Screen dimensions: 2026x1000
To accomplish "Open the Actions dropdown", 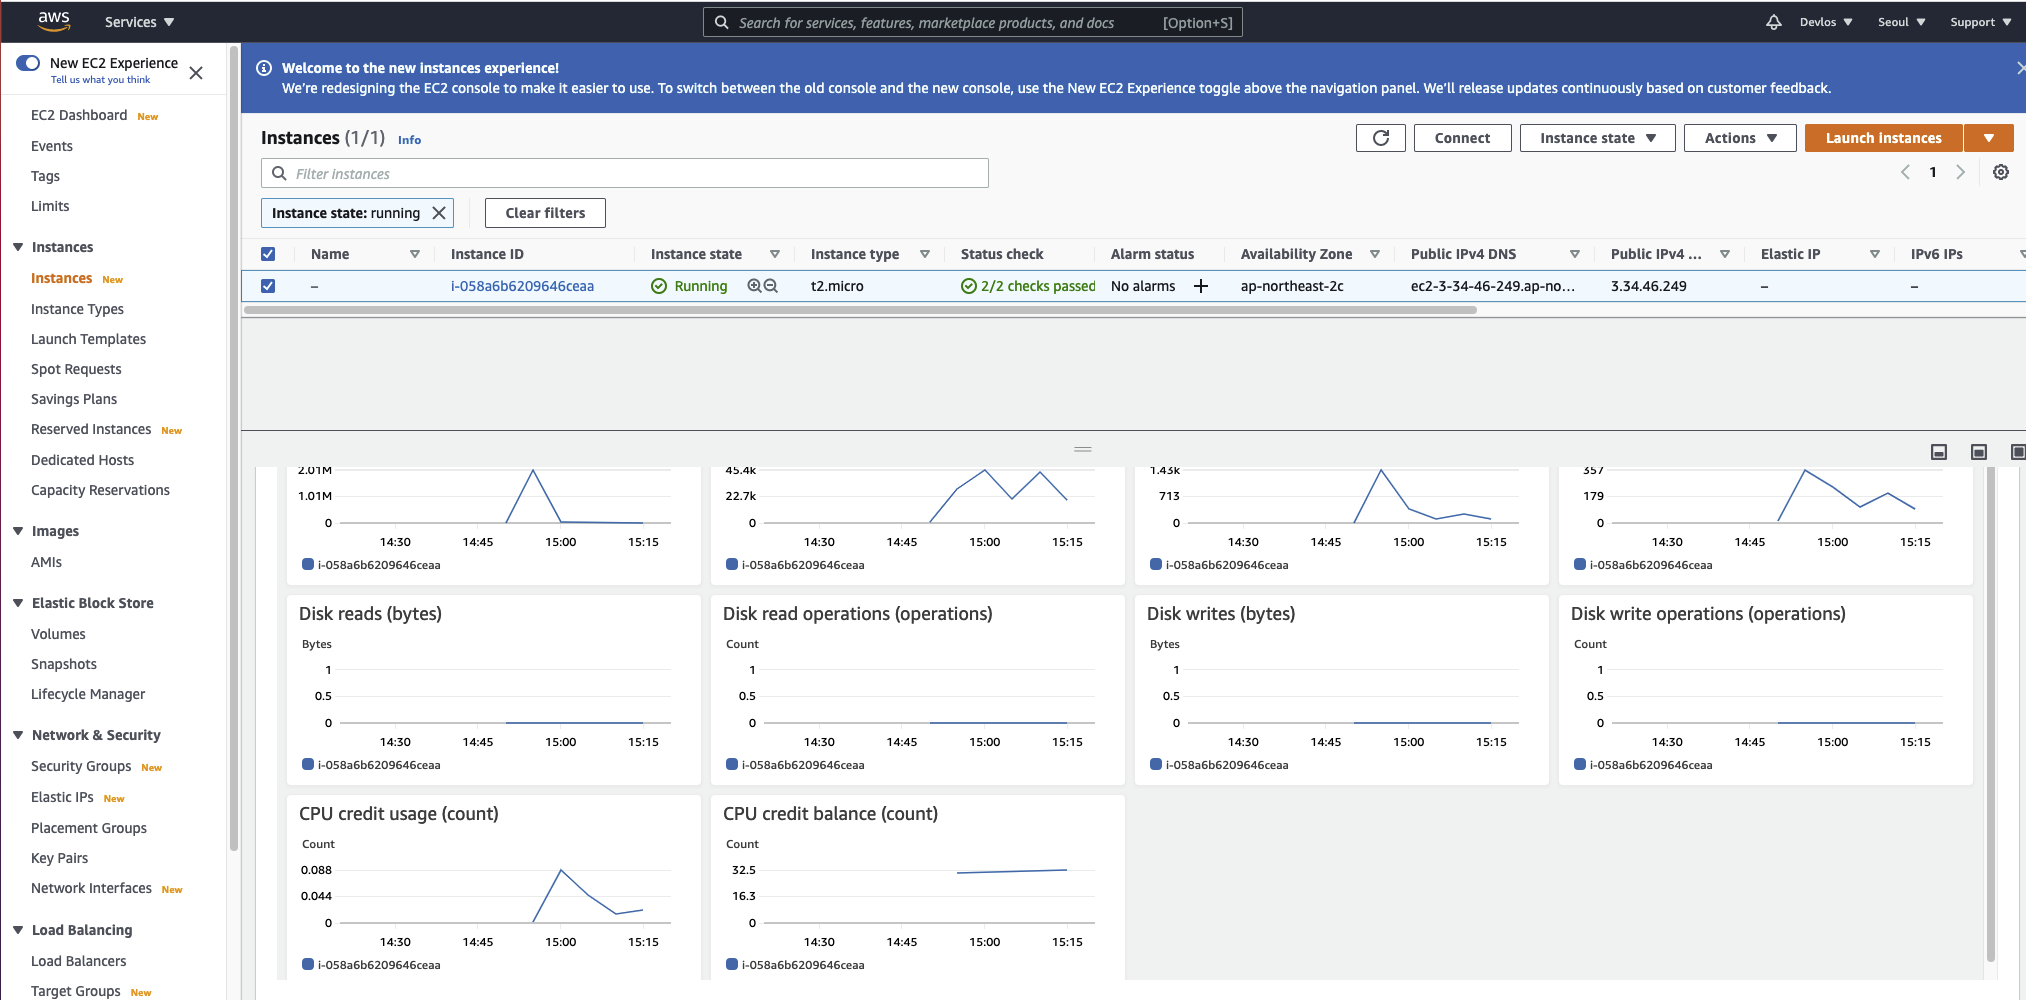I will click(x=1740, y=138).
